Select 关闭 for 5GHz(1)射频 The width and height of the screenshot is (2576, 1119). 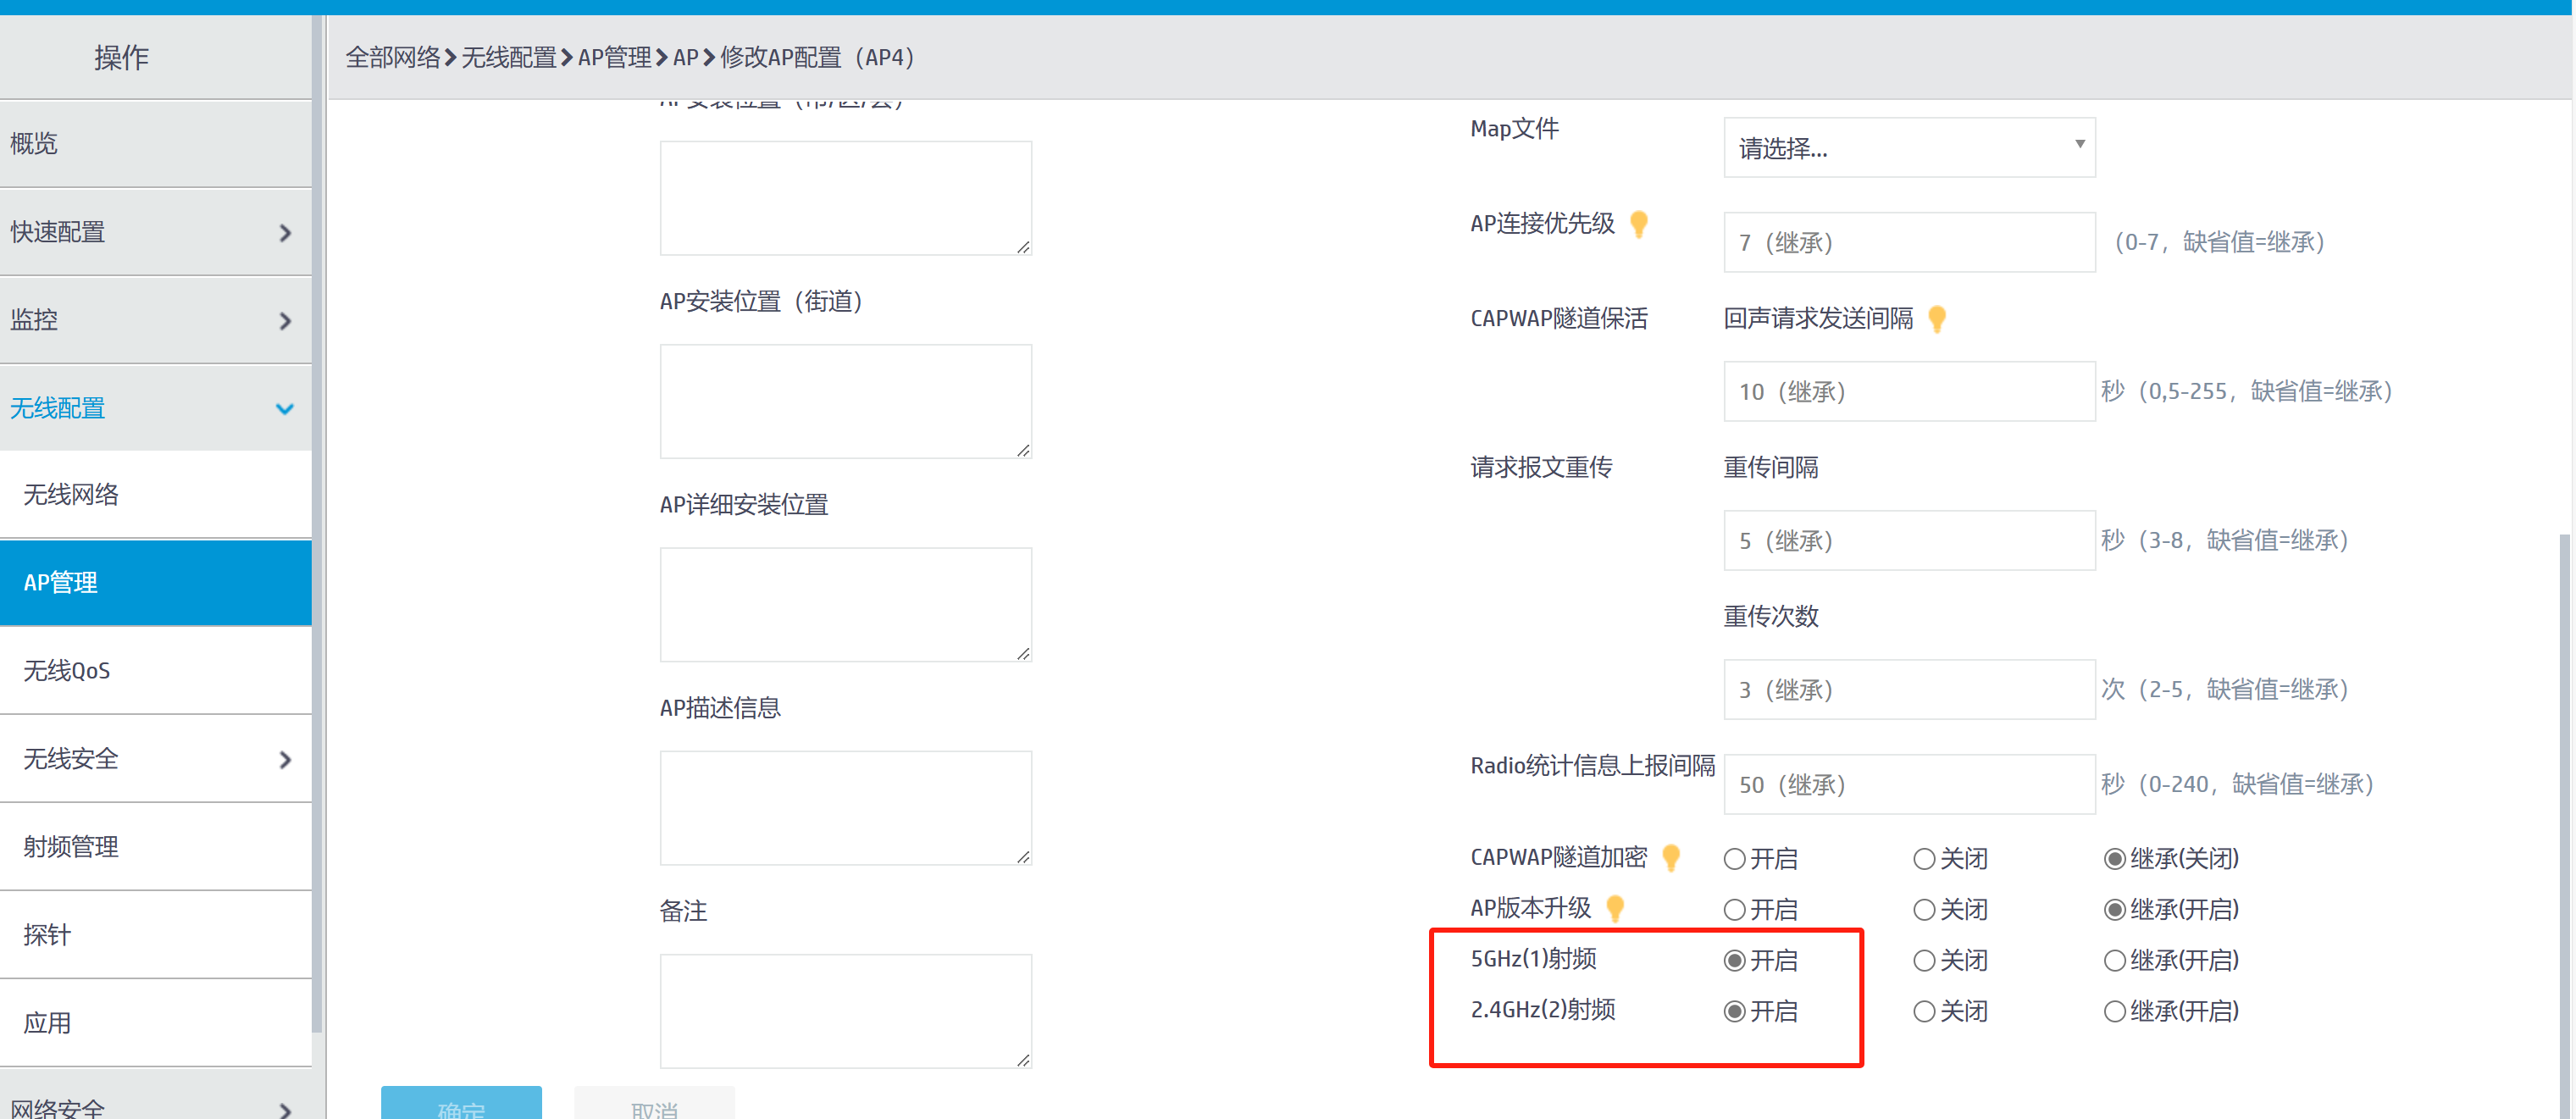[1923, 961]
